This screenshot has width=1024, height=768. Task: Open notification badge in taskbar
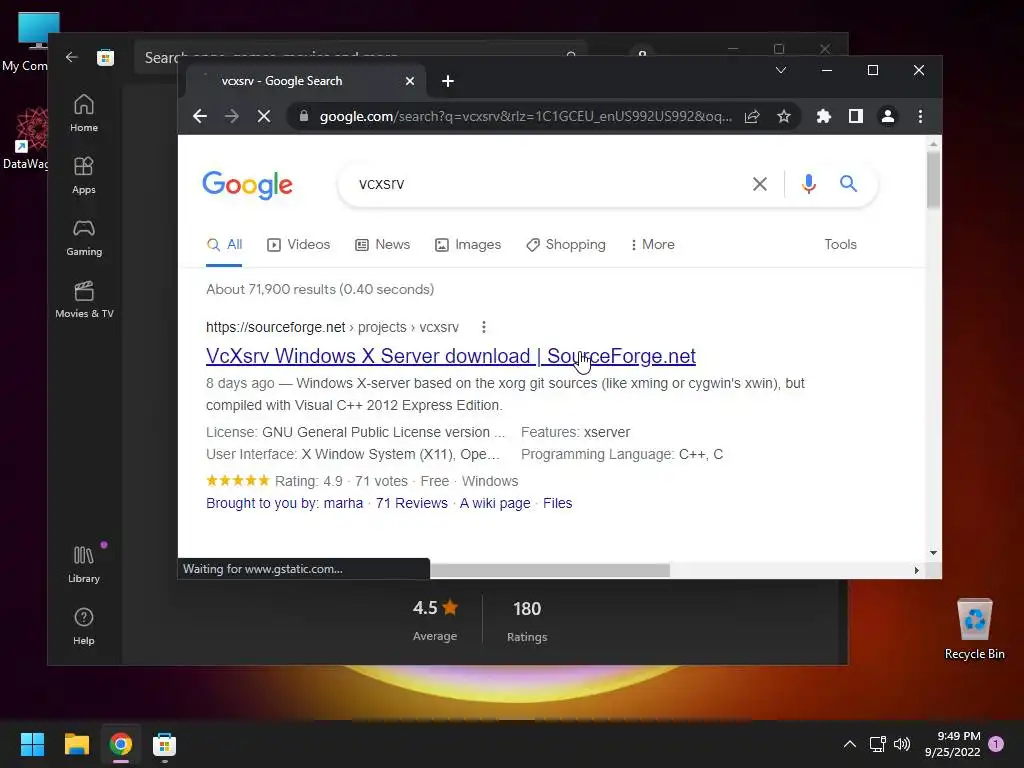pos(996,744)
